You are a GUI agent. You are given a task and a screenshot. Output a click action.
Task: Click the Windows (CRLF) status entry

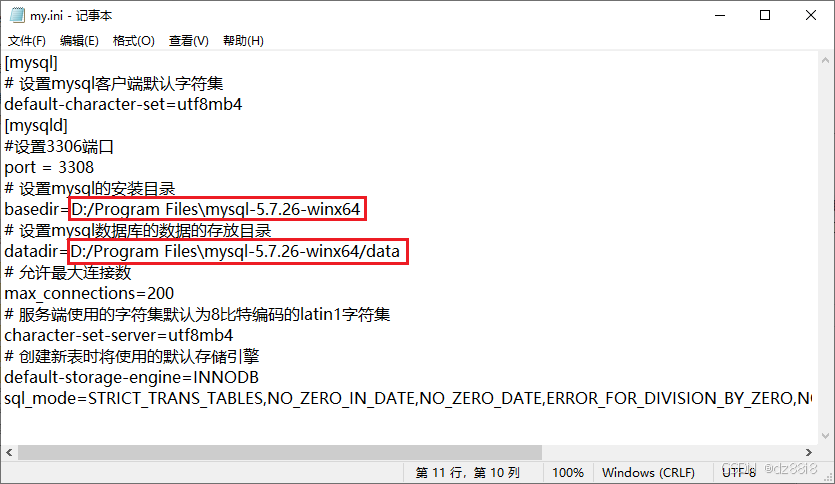[648, 473]
